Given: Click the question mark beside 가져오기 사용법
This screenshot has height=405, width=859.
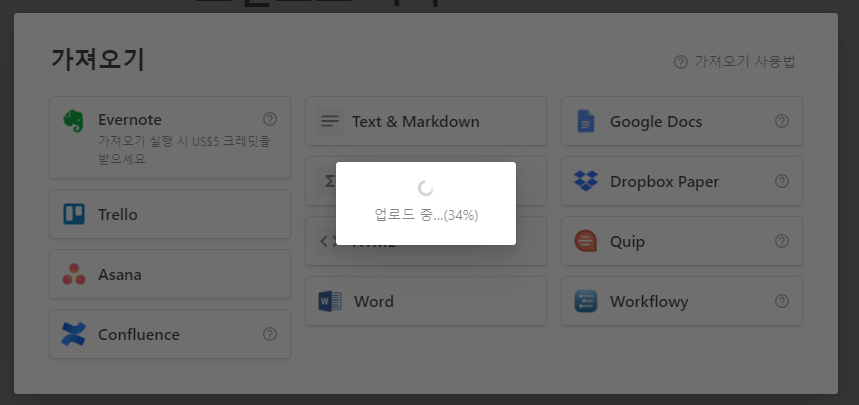Looking at the screenshot, I should [x=680, y=62].
